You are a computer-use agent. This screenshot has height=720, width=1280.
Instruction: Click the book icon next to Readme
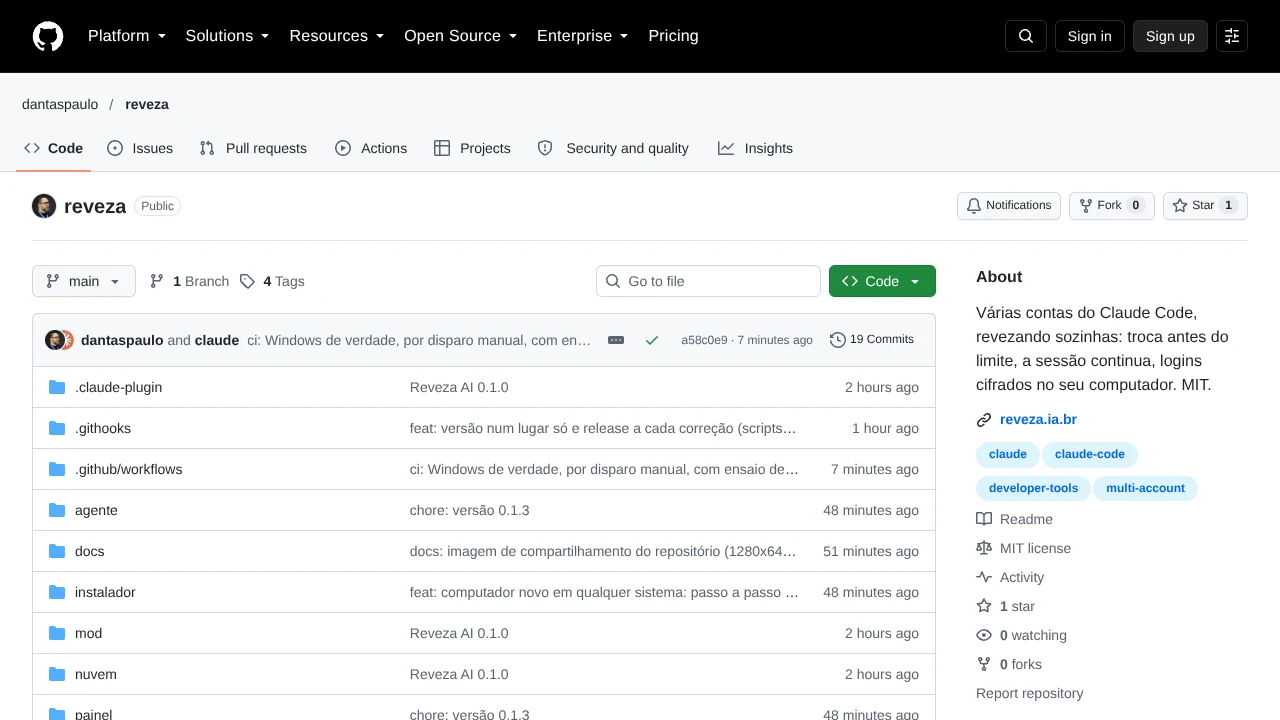click(984, 519)
